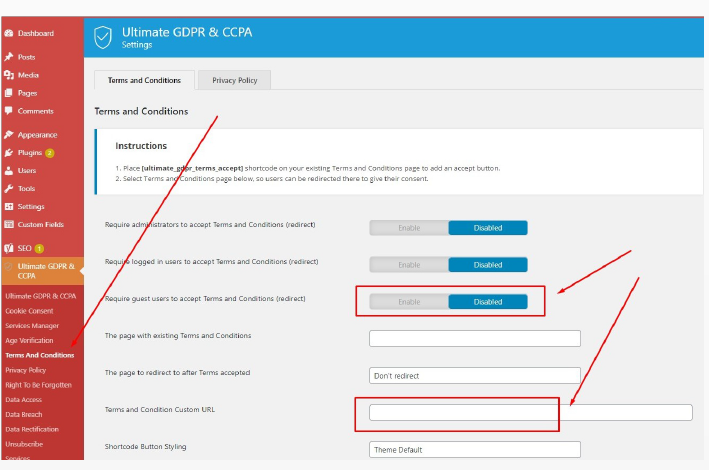The width and height of the screenshot is (709, 470).
Task: Click the Terms and Conditions section heading
Action: tap(141, 111)
